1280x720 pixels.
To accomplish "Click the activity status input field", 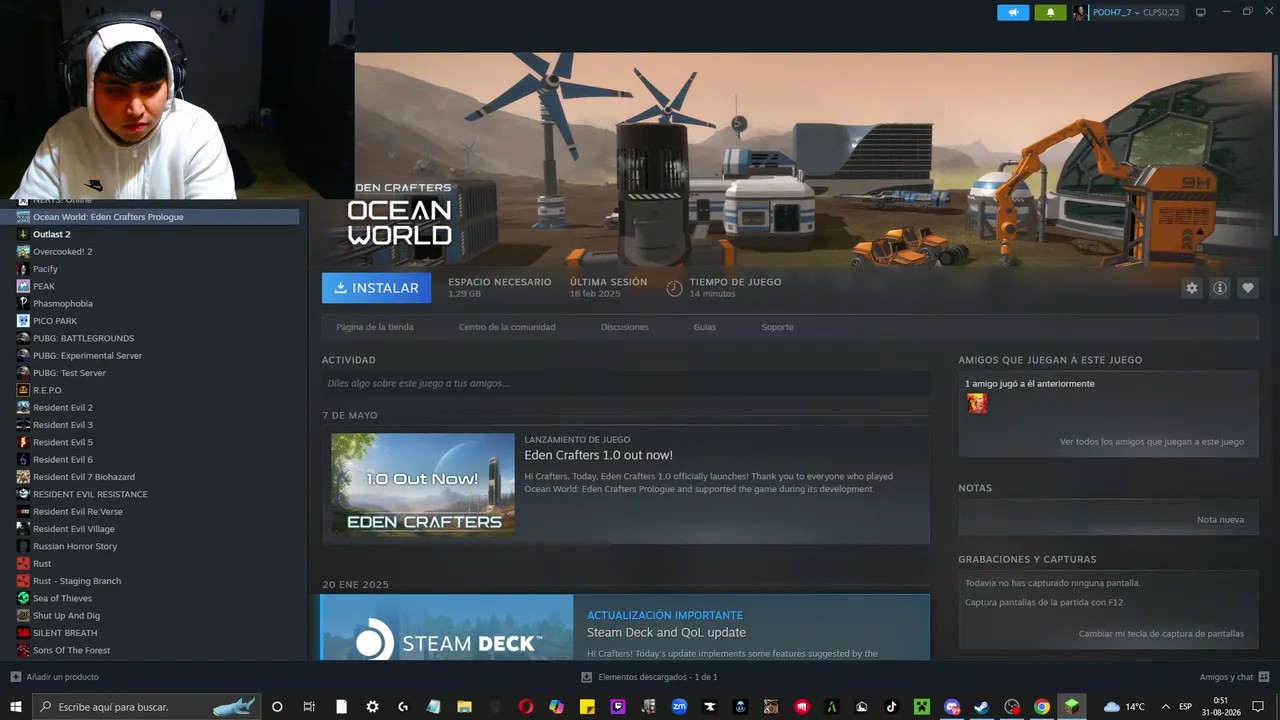I will [626, 383].
